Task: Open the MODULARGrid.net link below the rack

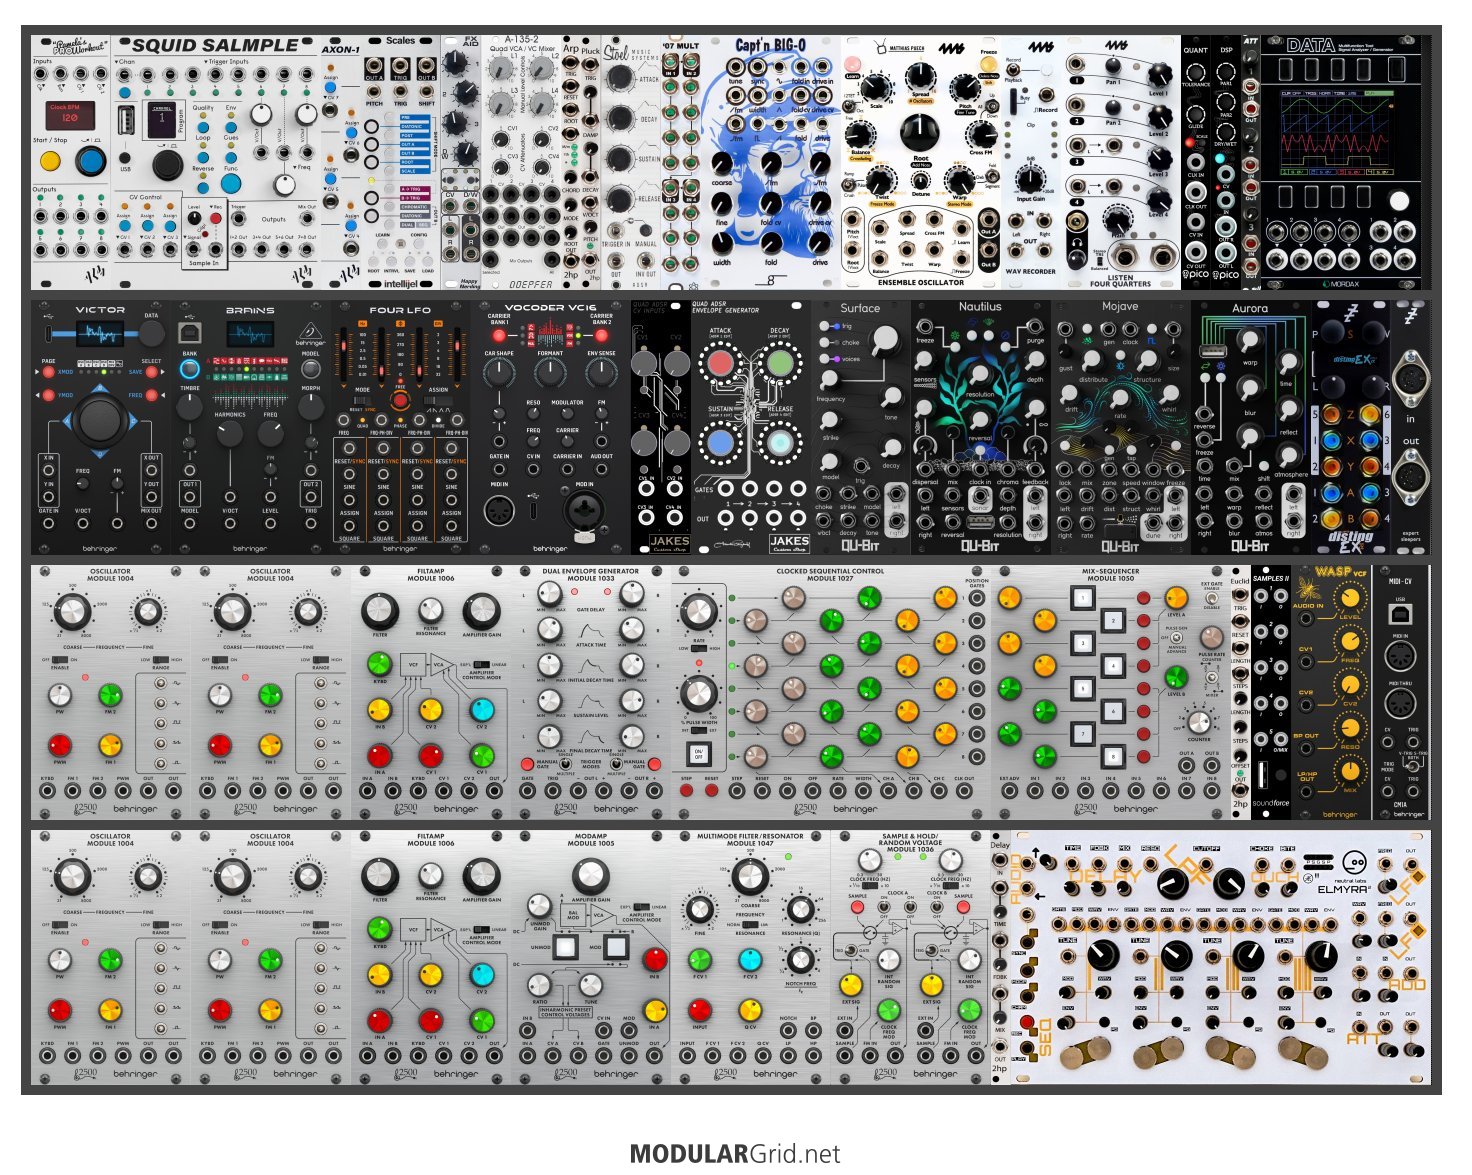Action: (x=735, y=1154)
